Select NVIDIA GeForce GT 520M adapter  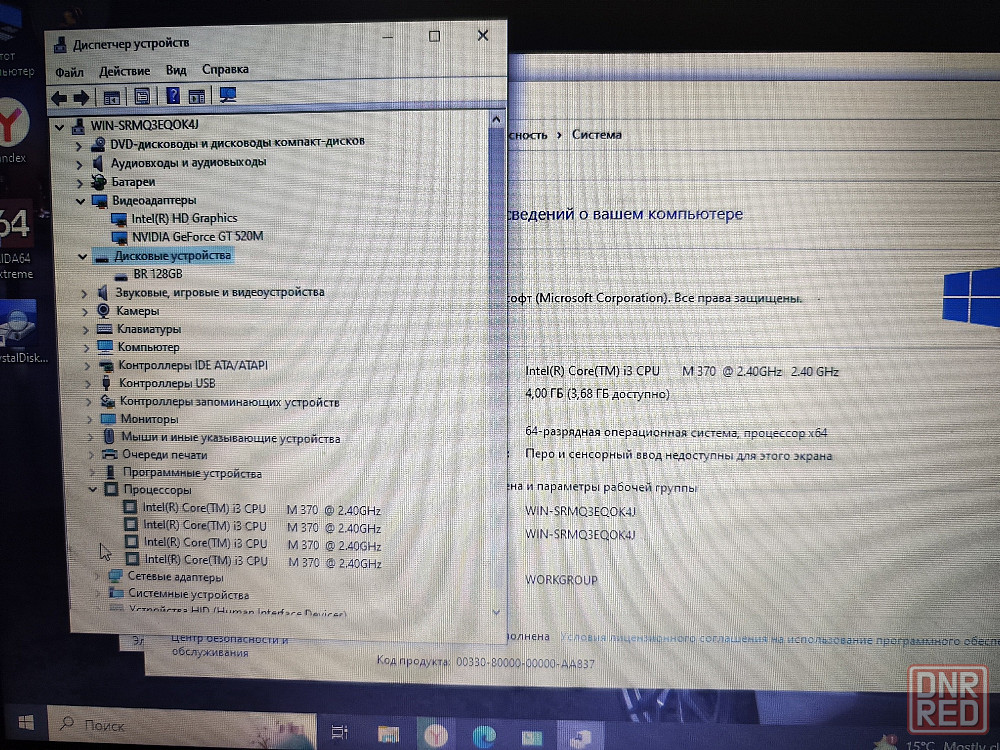coord(198,237)
